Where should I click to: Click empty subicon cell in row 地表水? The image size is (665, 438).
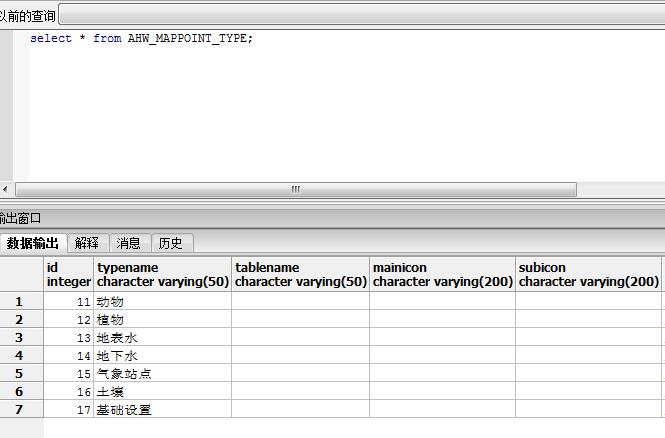click(588, 338)
